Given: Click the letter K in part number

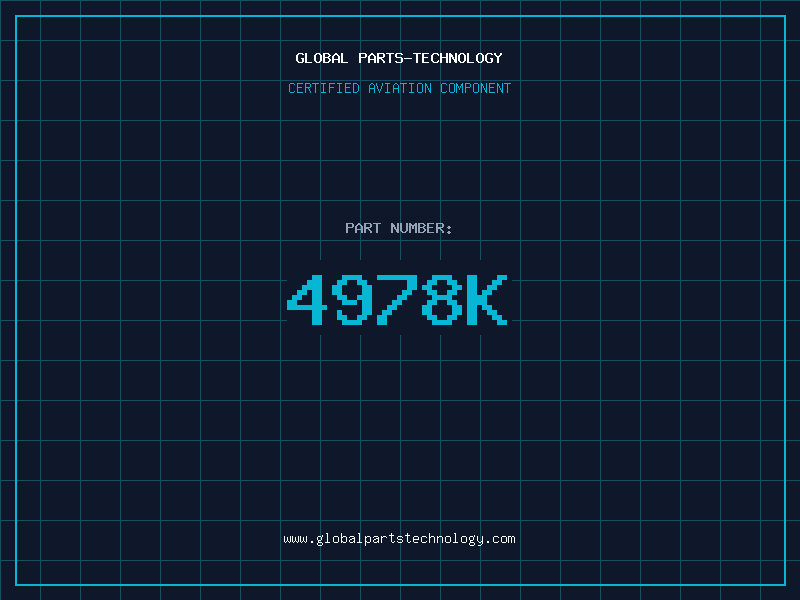Looking at the screenshot, I should tap(487, 299).
